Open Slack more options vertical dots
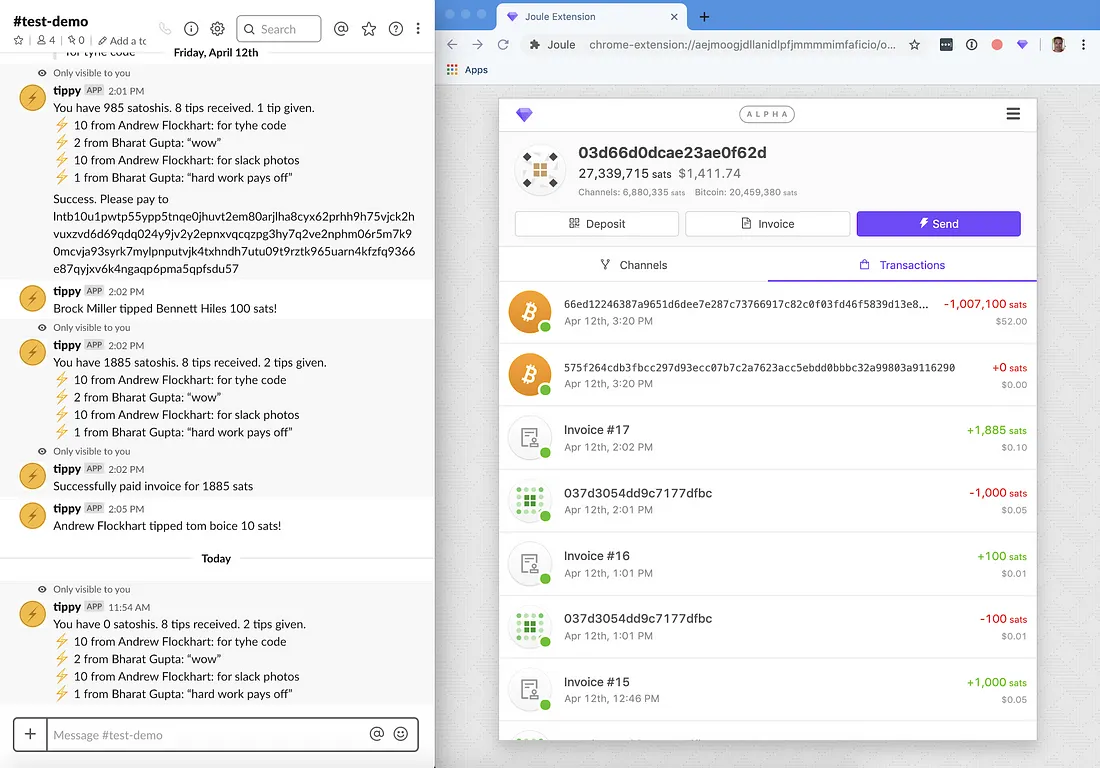The image size is (1100, 768). coord(418,29)
